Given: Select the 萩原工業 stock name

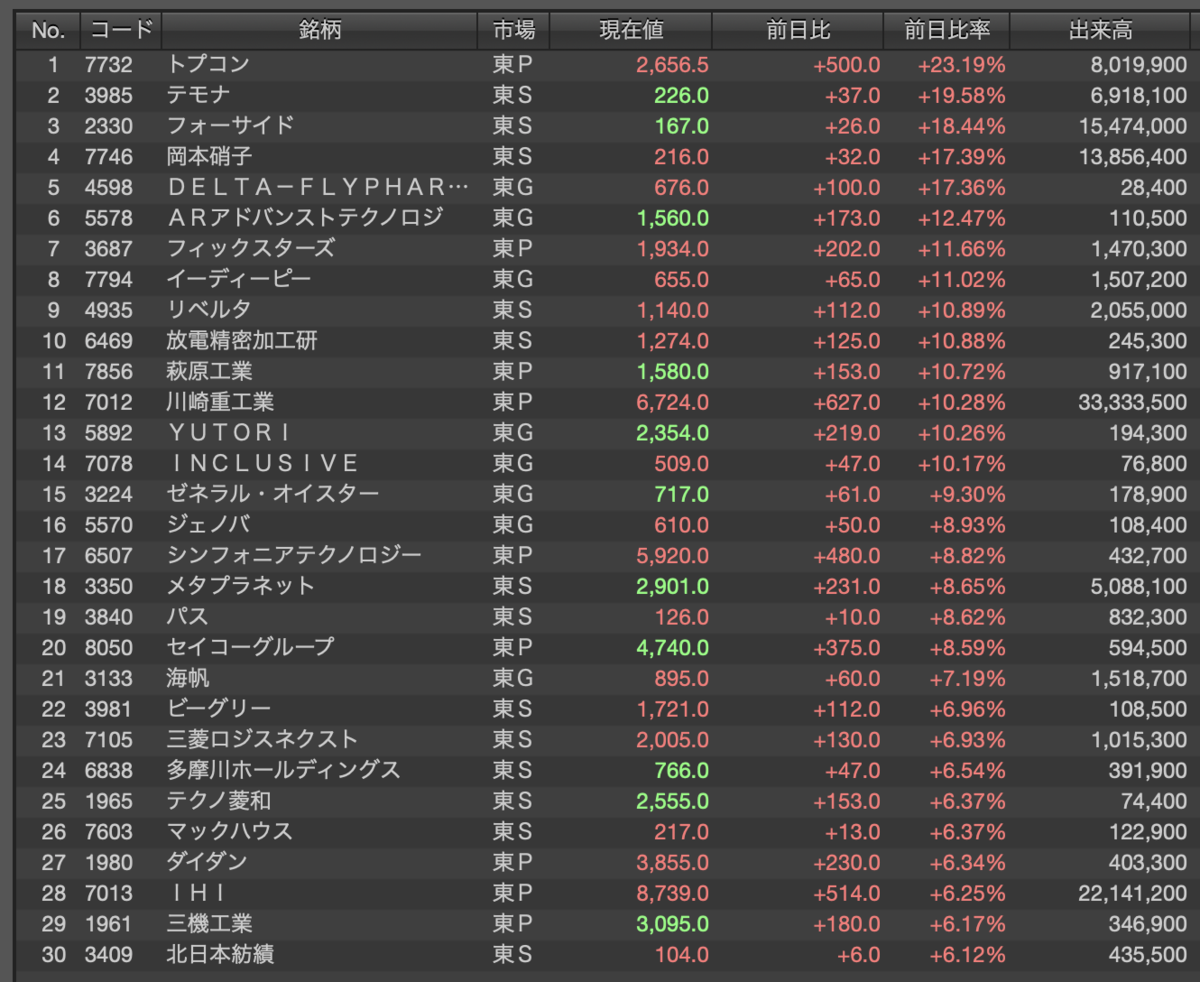Looking at the screenshot, I should pyautogui.click(x=209, y=372).
